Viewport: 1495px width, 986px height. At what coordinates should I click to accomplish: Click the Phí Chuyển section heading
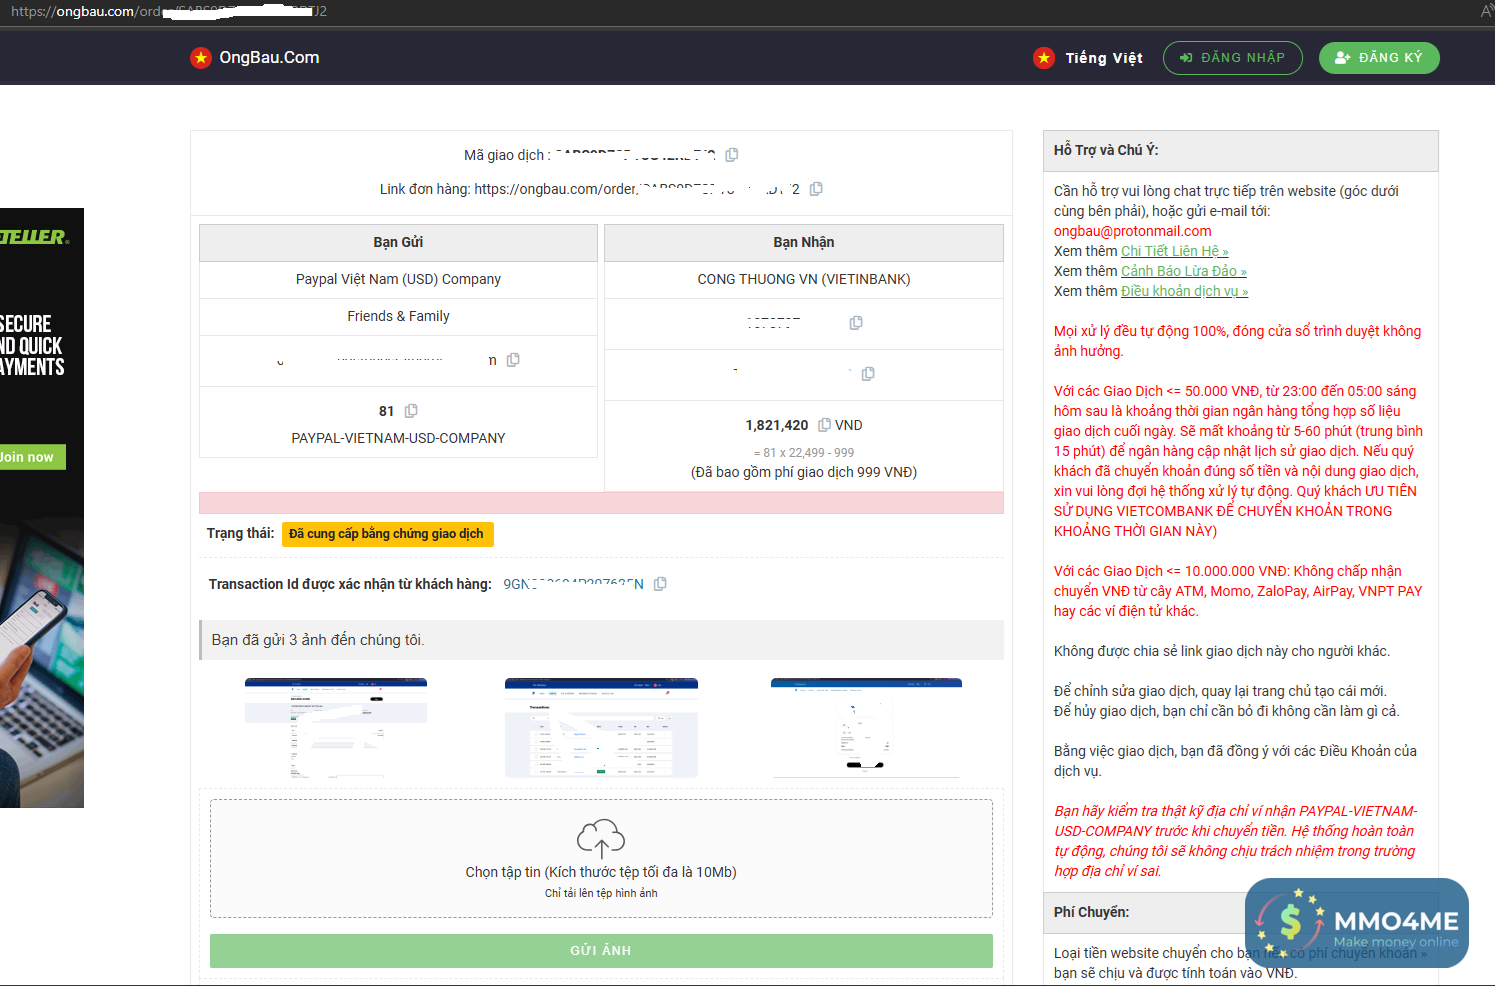coord(1091,912)
